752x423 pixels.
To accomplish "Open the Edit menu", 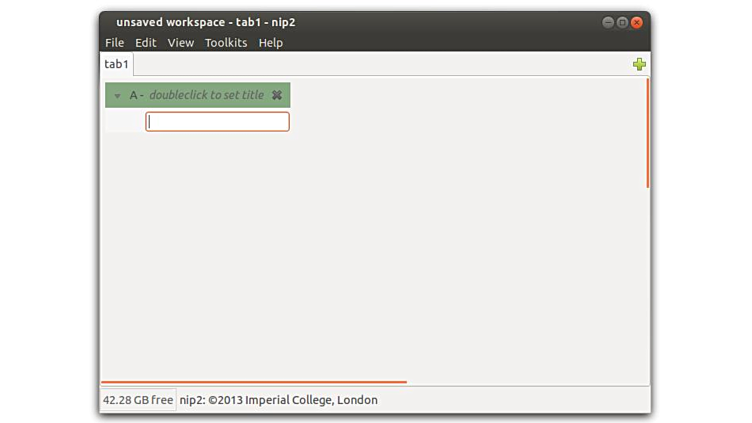I will [x=146, y=43].
